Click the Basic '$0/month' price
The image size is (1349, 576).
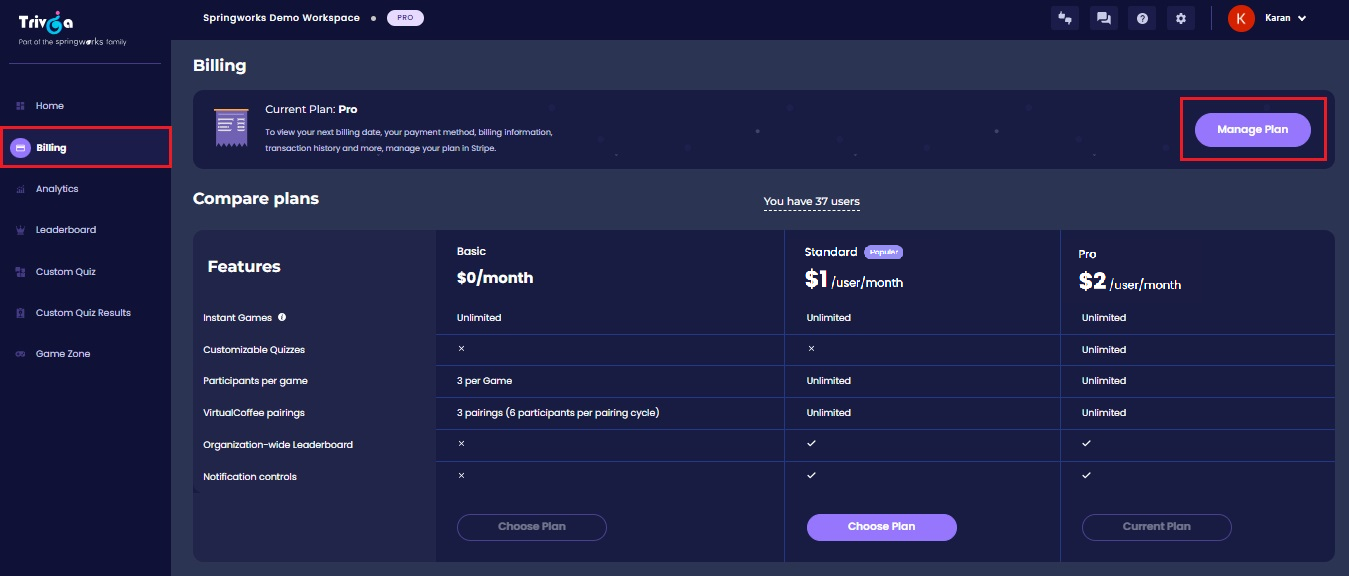coord(495,278)
